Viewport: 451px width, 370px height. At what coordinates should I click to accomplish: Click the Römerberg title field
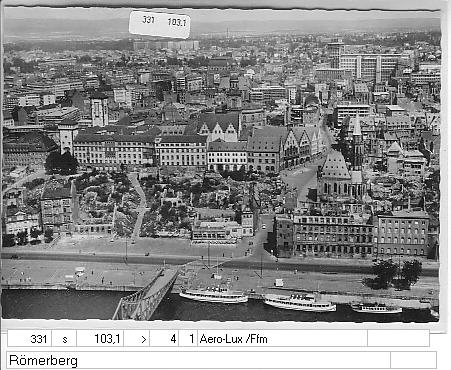(x=198, y=360)
